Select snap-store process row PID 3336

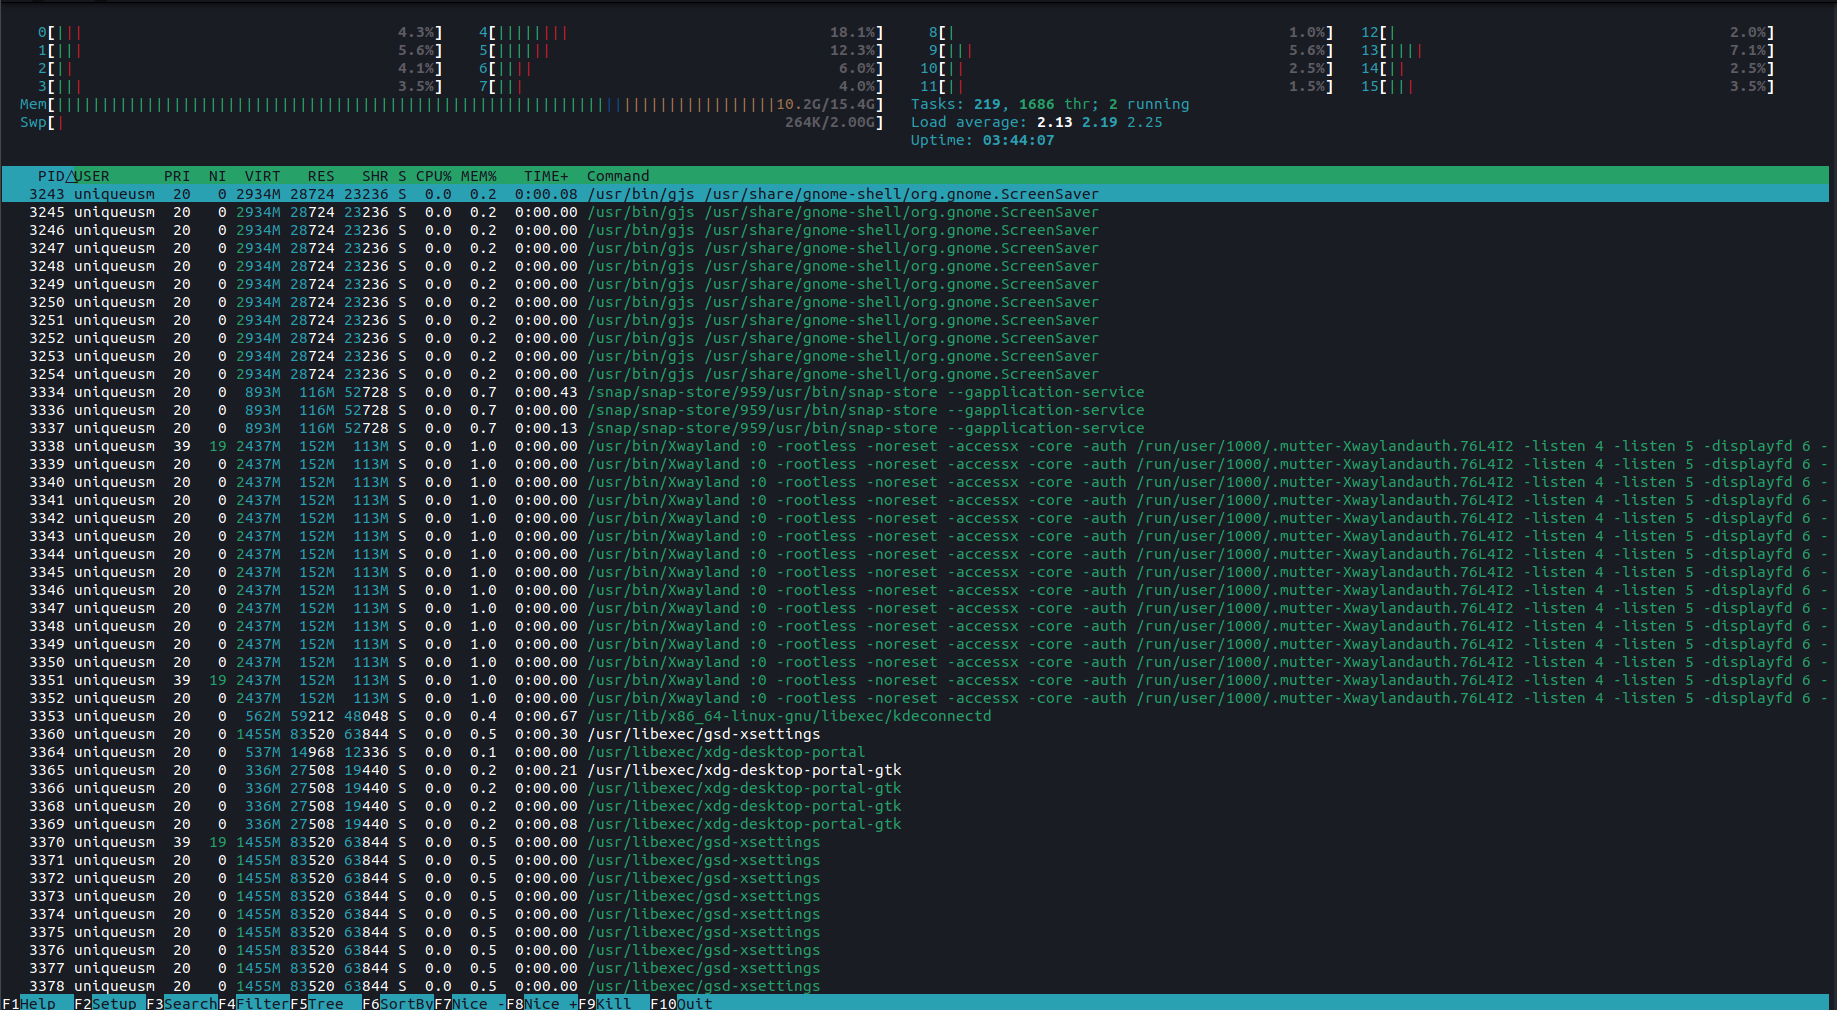point(915,410)
